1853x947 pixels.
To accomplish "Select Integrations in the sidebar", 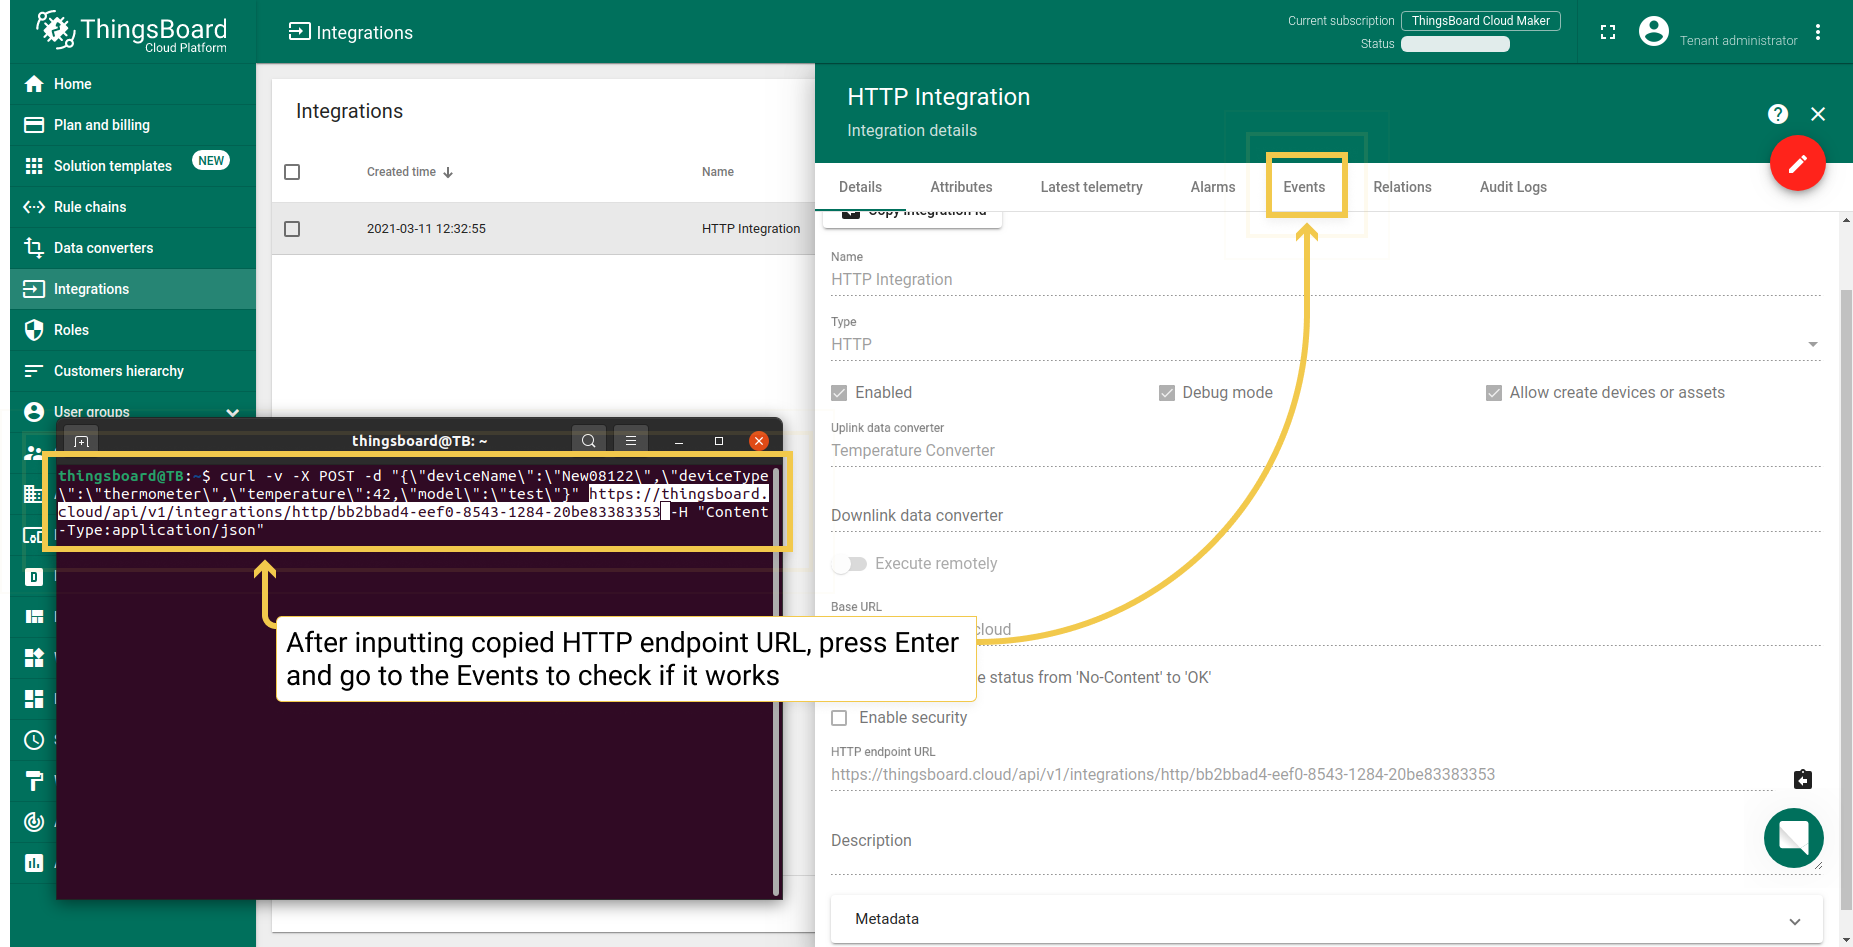I will tap(133, 289).
